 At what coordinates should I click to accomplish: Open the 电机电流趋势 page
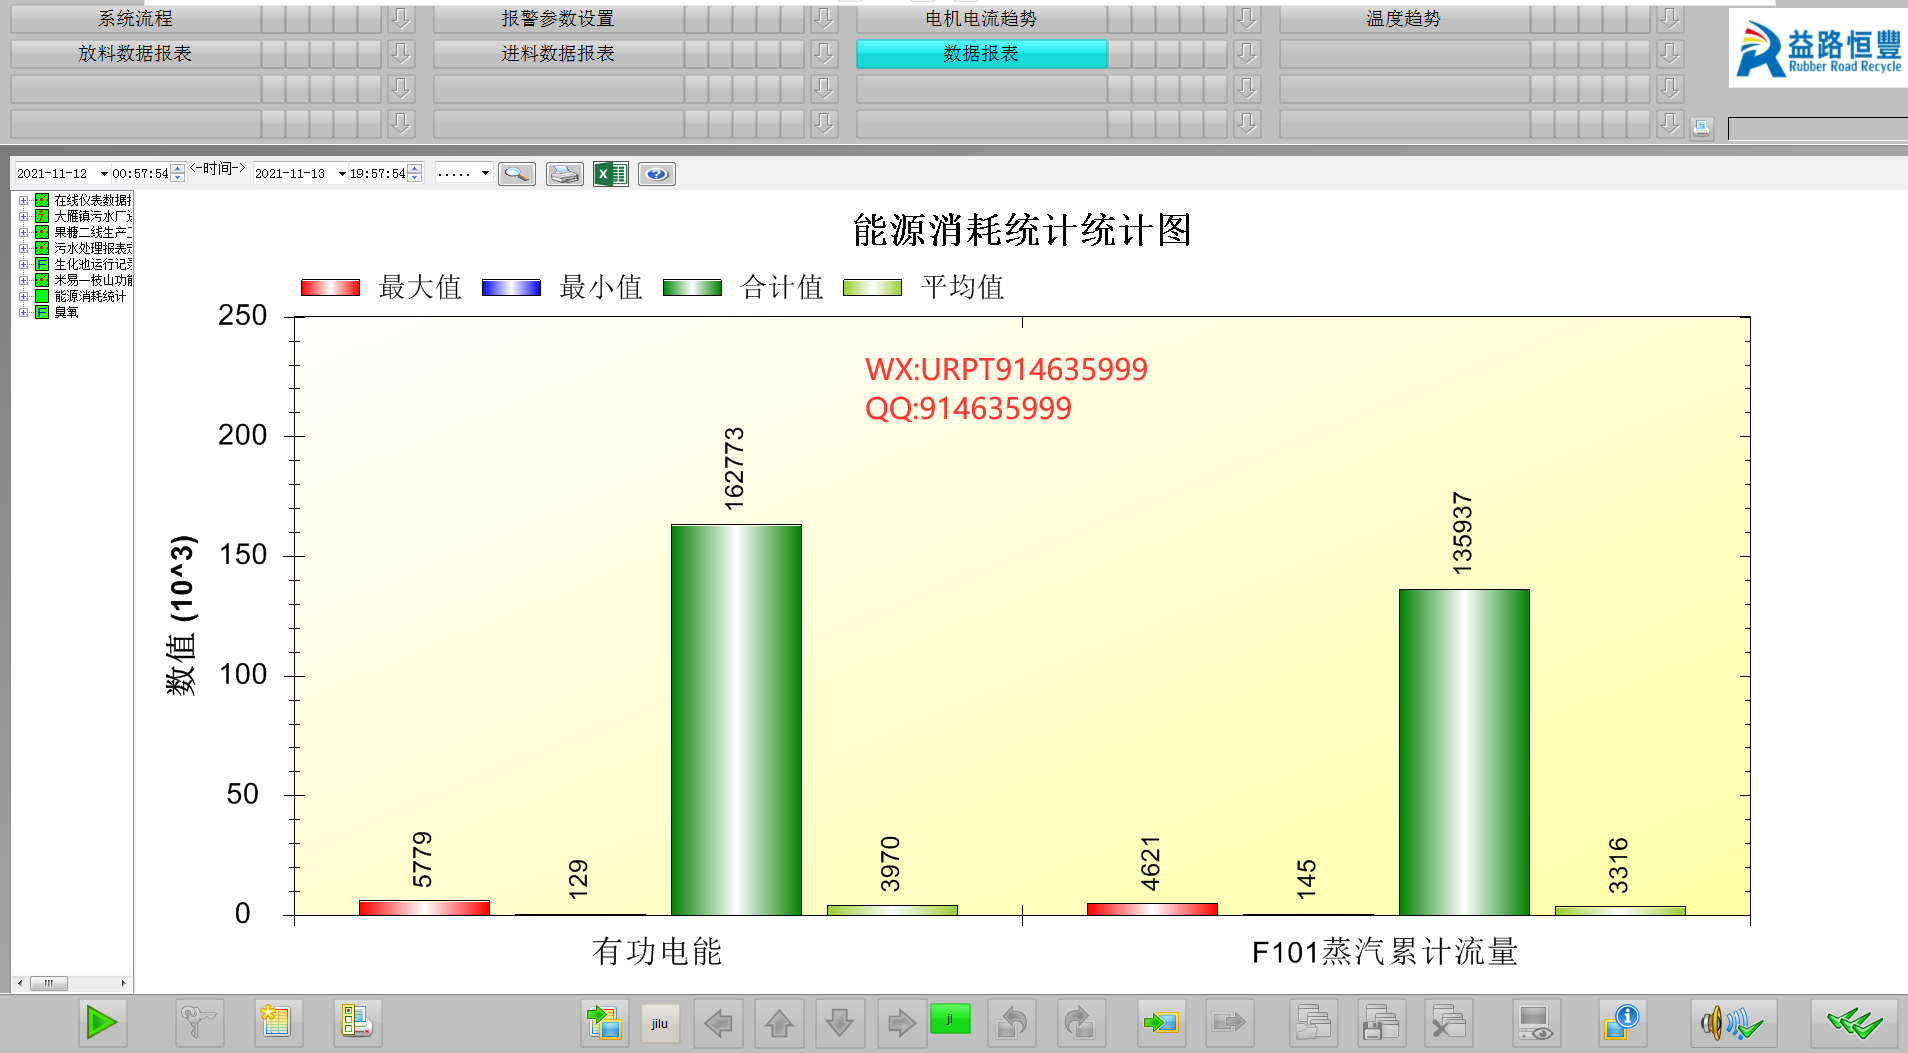[980, 19]
